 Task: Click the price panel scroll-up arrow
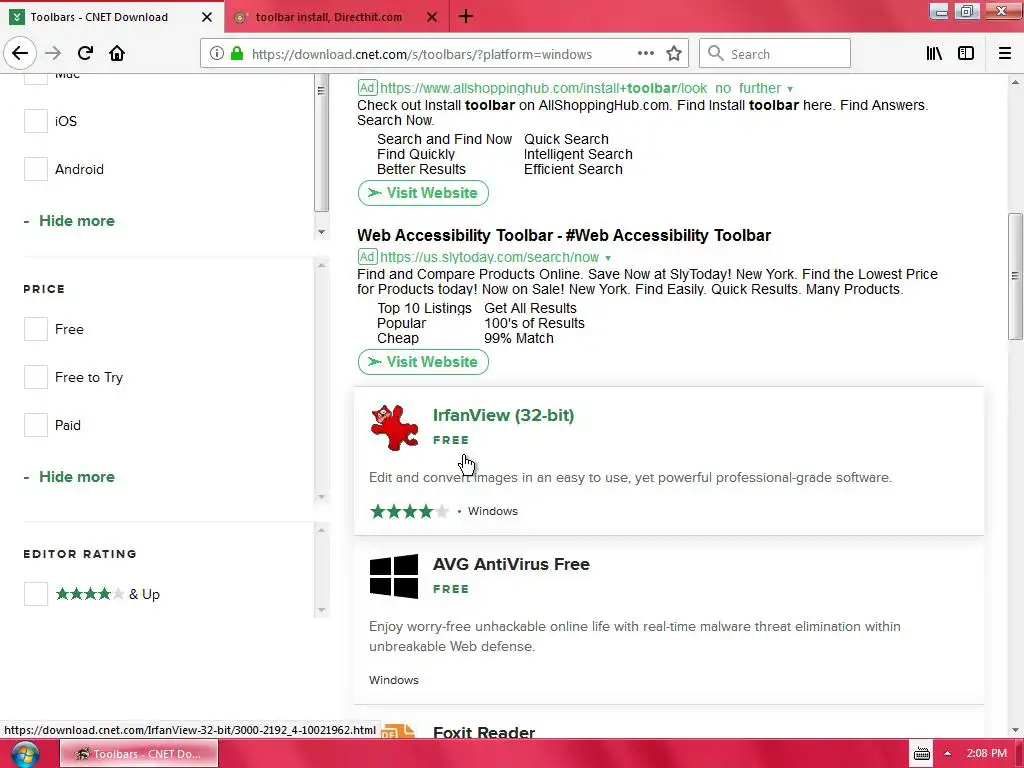click(x=321, y=264)
